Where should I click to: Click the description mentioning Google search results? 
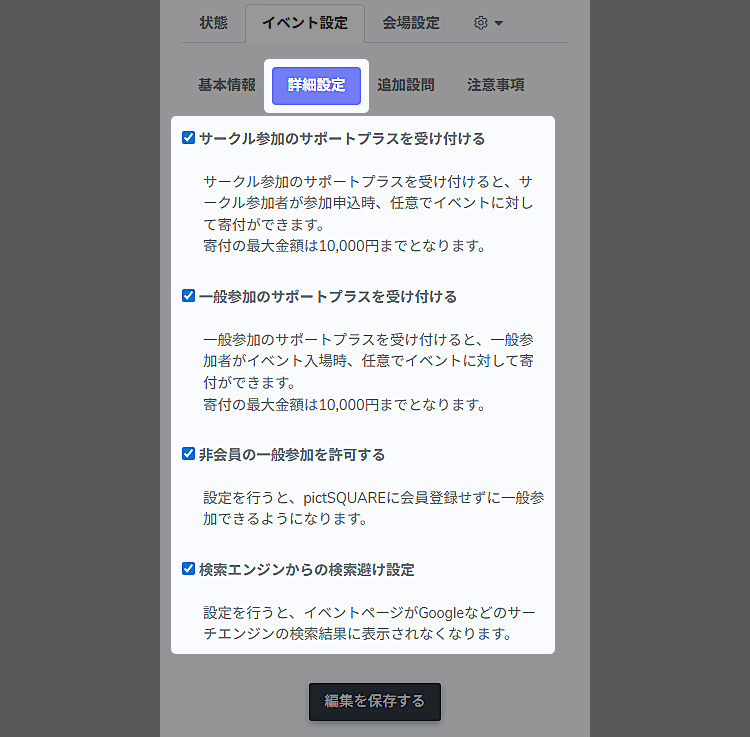pos(373,623)
